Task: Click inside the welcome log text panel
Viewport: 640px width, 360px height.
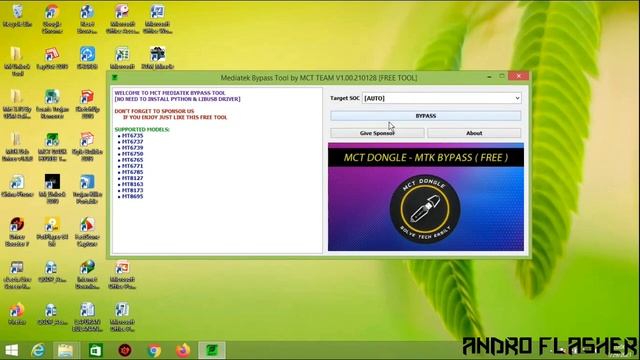Action: click(217, 170)
